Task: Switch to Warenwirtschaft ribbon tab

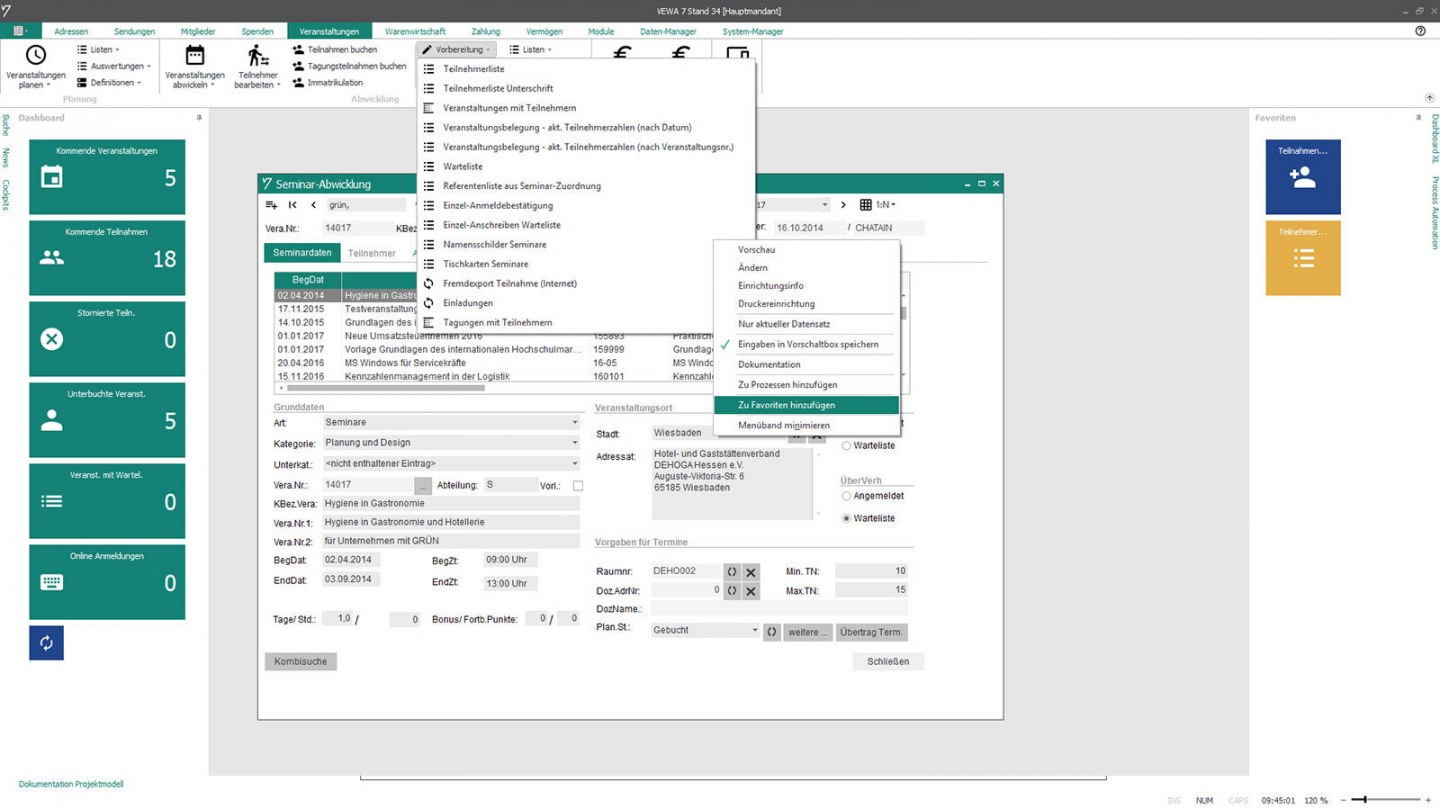Action: pyautogui.click(x=415, y=31)
